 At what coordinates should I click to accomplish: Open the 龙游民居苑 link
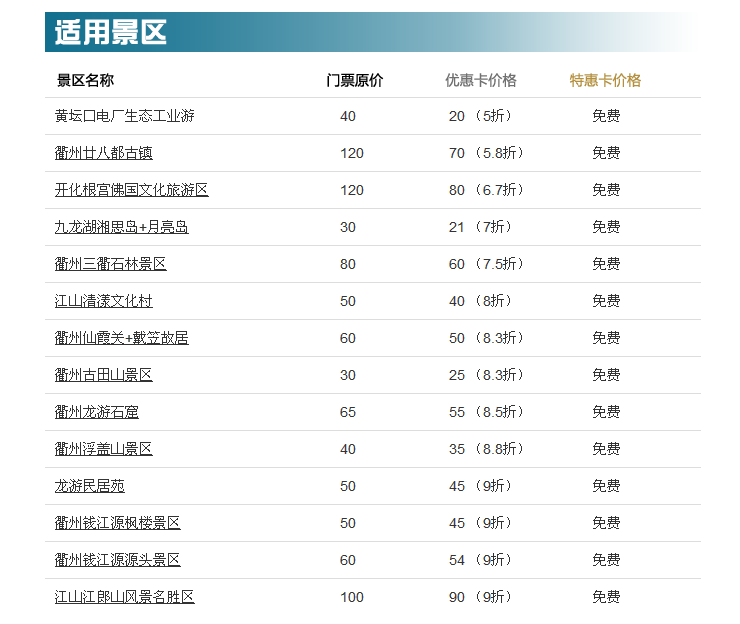[90, 486]
